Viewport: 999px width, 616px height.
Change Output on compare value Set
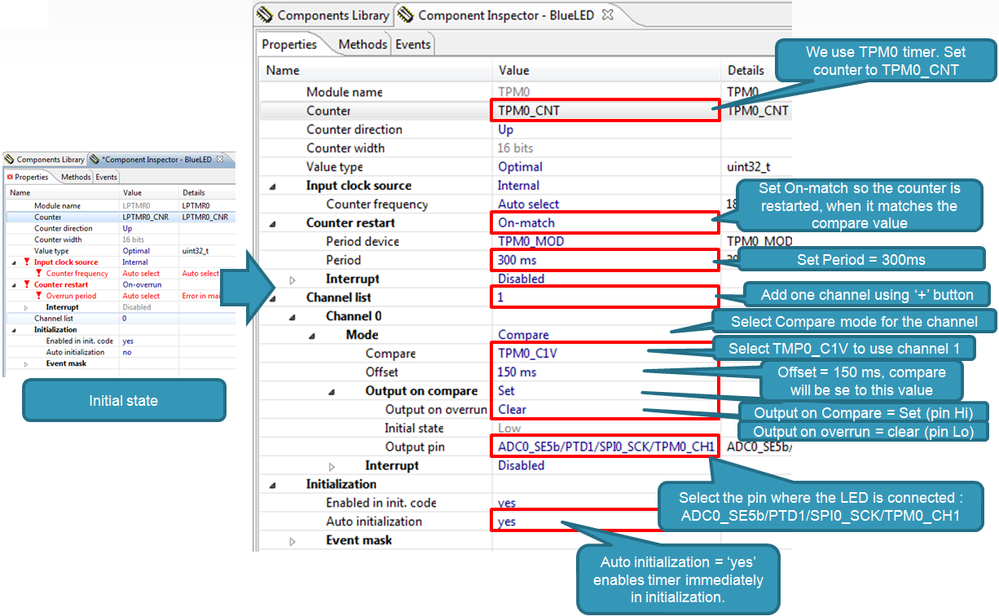point(506,390)
